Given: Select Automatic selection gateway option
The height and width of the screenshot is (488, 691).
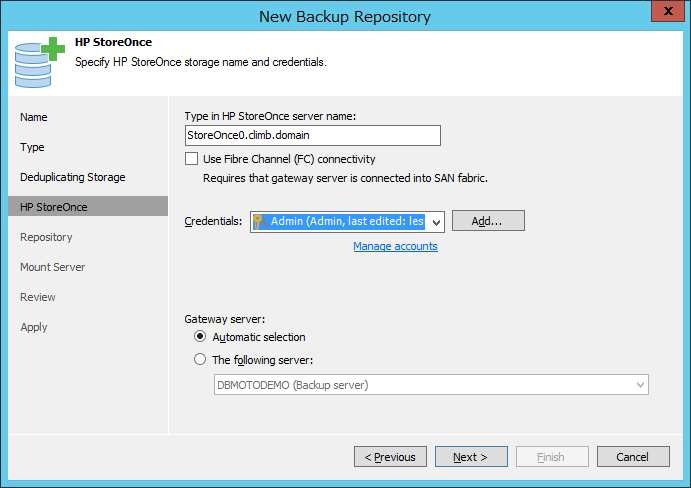Looking at the screenshot, I should click(x=200, y=337).
